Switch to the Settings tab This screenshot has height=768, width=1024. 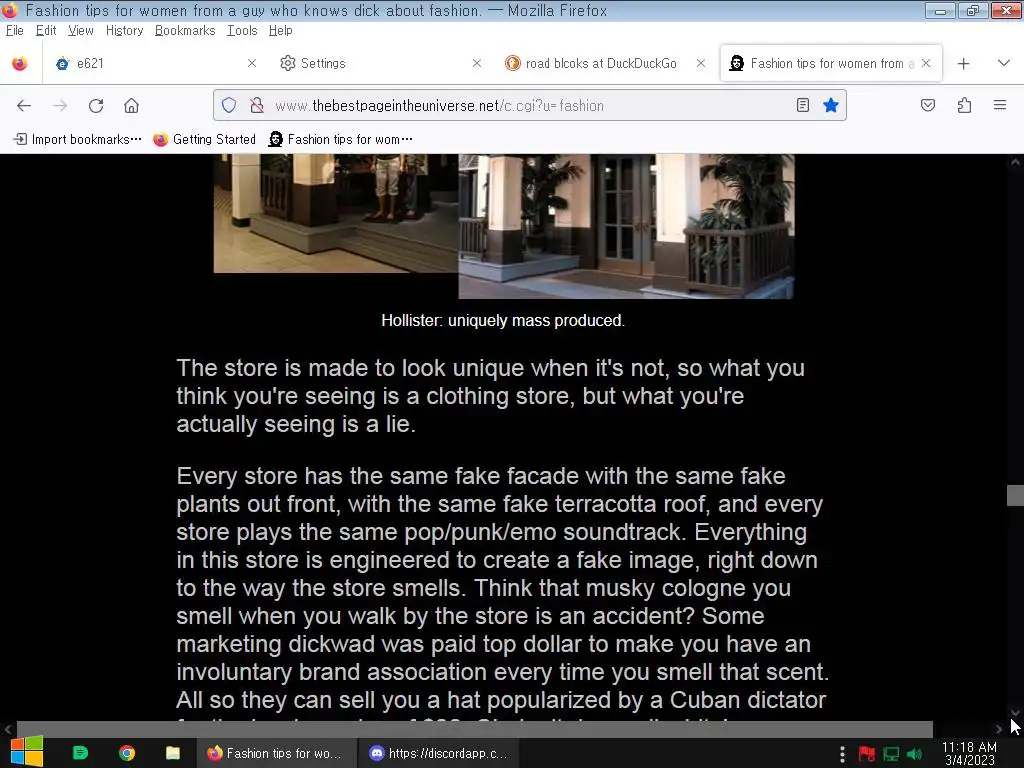(381, 63)
